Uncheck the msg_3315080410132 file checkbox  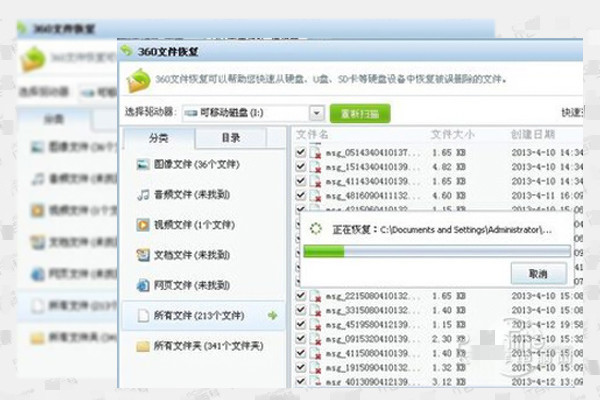pyautogui.click(x=300, y=310)
